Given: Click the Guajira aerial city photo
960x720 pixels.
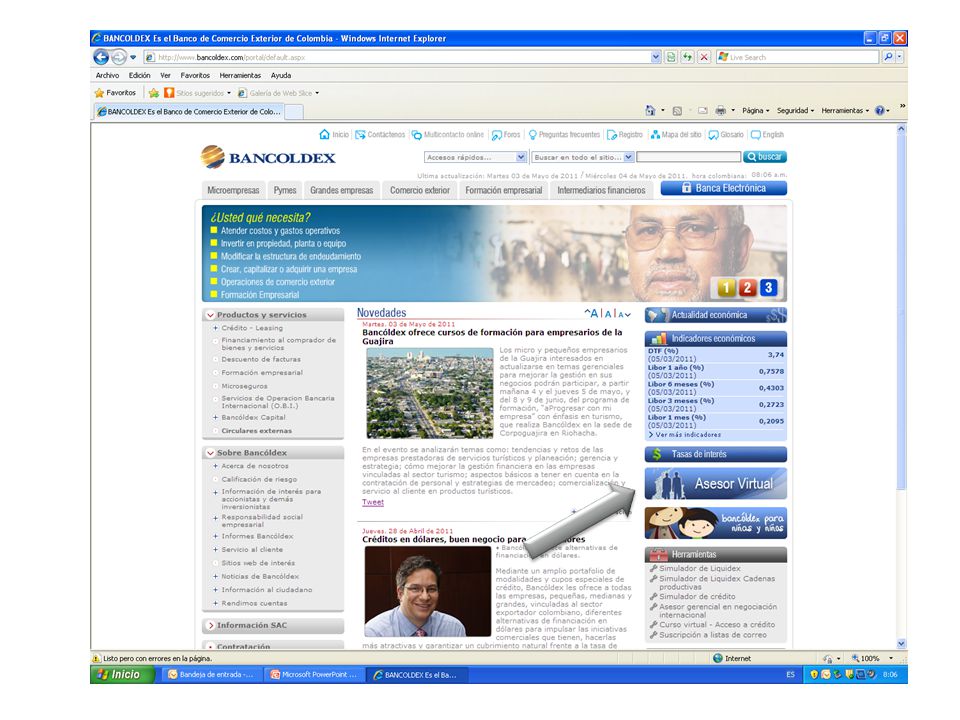Looking at the screenshot, I should (429, 393).
